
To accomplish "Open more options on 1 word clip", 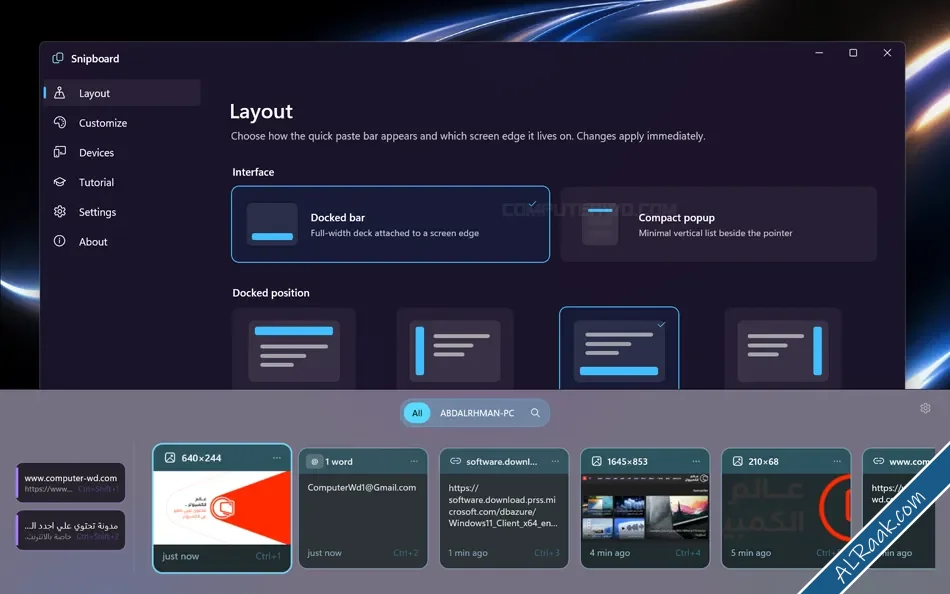I will 414,461.
